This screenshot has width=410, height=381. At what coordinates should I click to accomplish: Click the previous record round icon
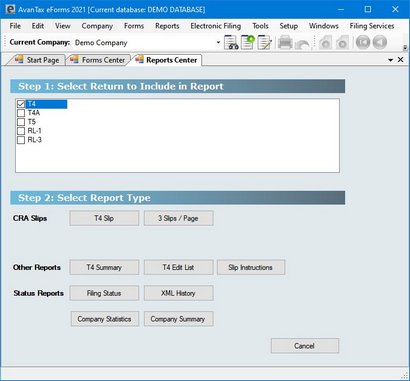380,42
